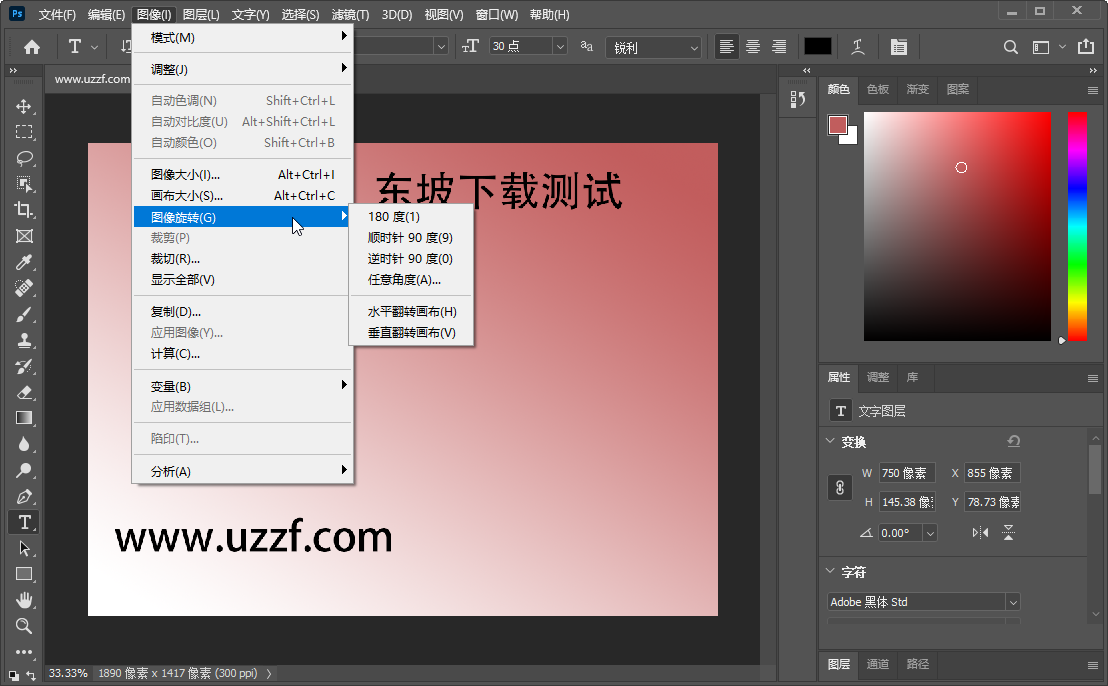The image size is (1108, 686).
Task: Open 图像大小(I)... menu item
Action: coord(242,175)
